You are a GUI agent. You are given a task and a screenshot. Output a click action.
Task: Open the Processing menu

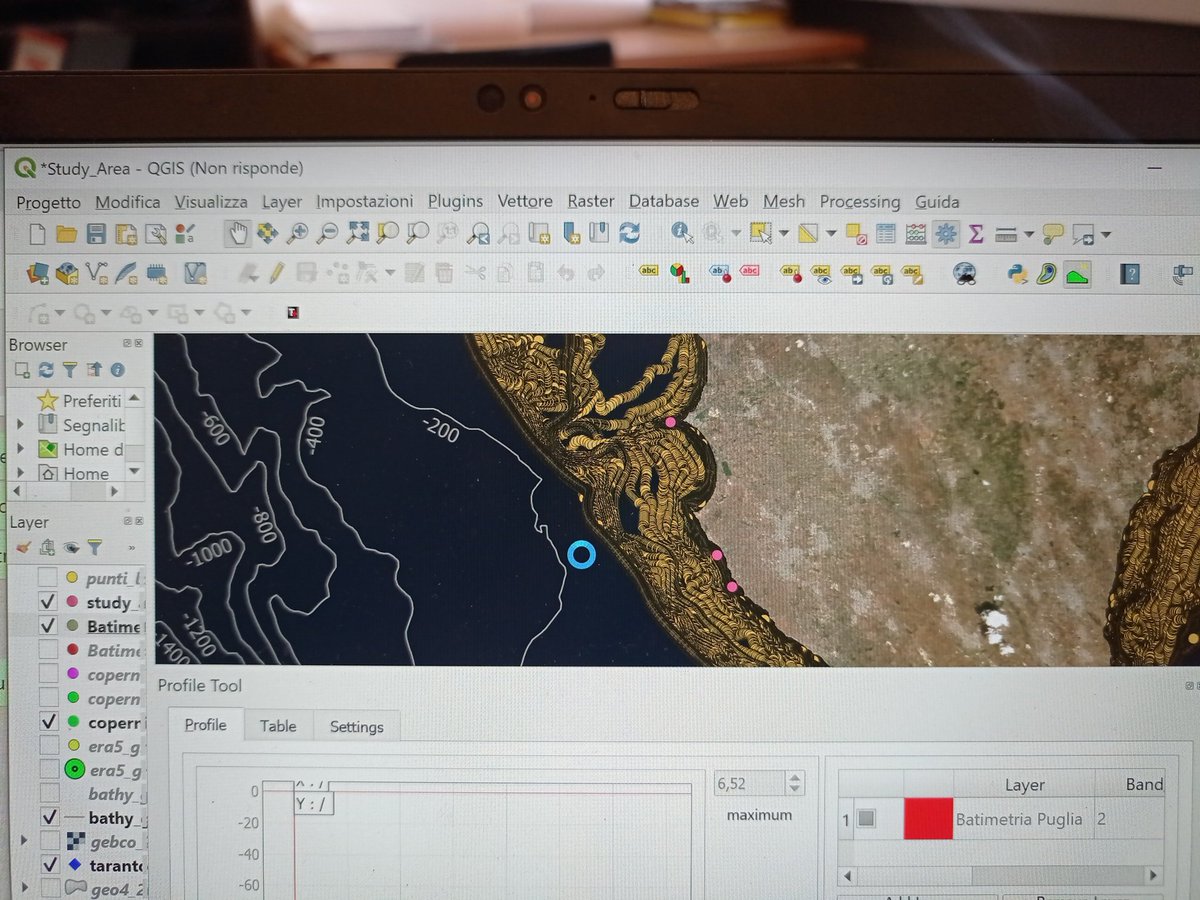pyautogui.click(x=860, y=201)
